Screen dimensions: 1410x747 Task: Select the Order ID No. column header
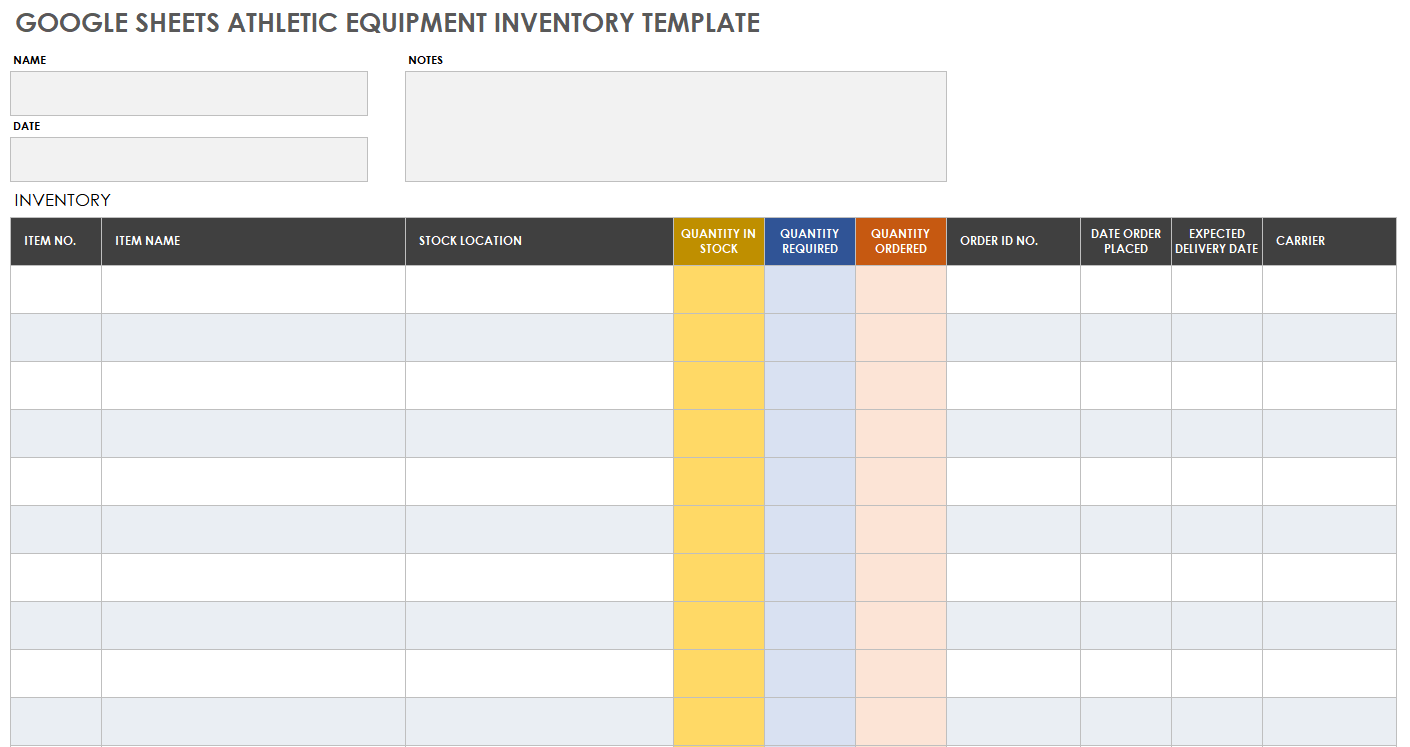(x=1013, y=241)
